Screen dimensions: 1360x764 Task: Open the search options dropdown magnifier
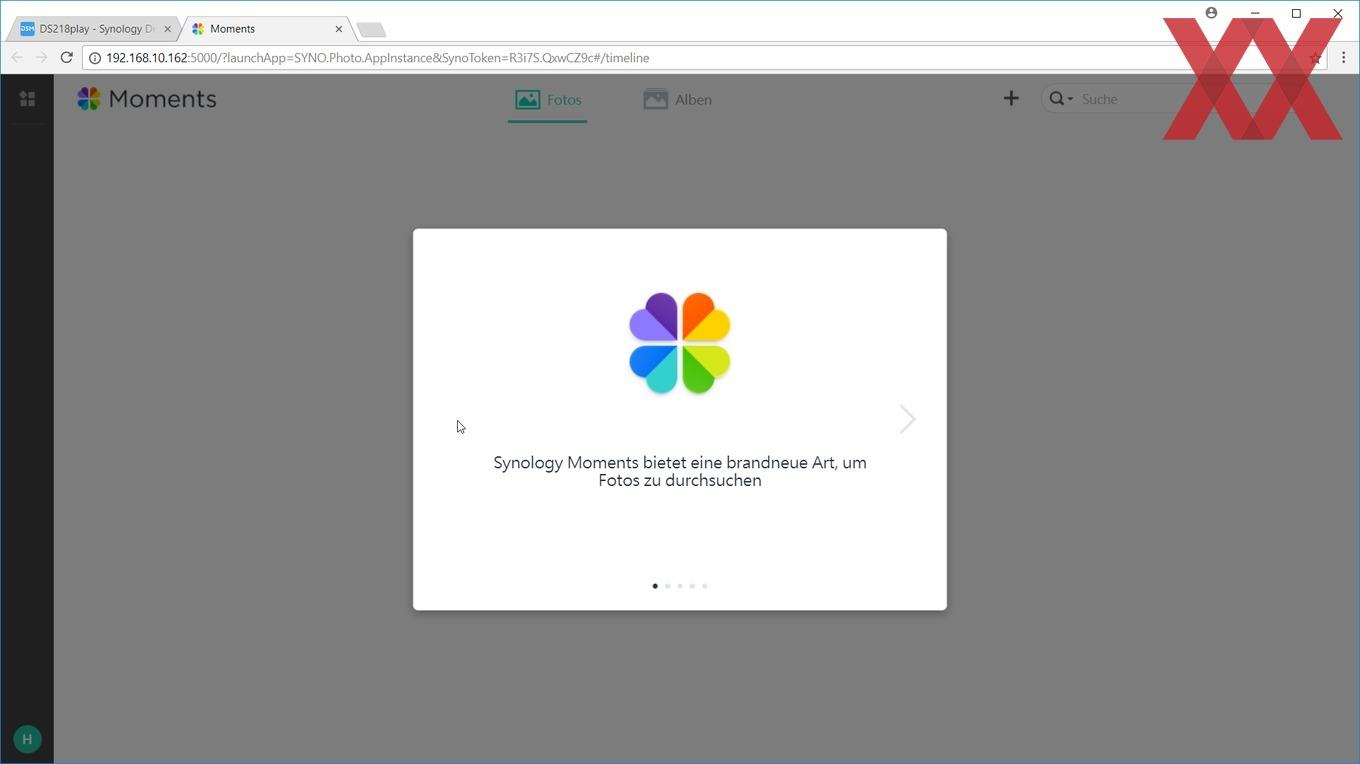coord(1060,99)
